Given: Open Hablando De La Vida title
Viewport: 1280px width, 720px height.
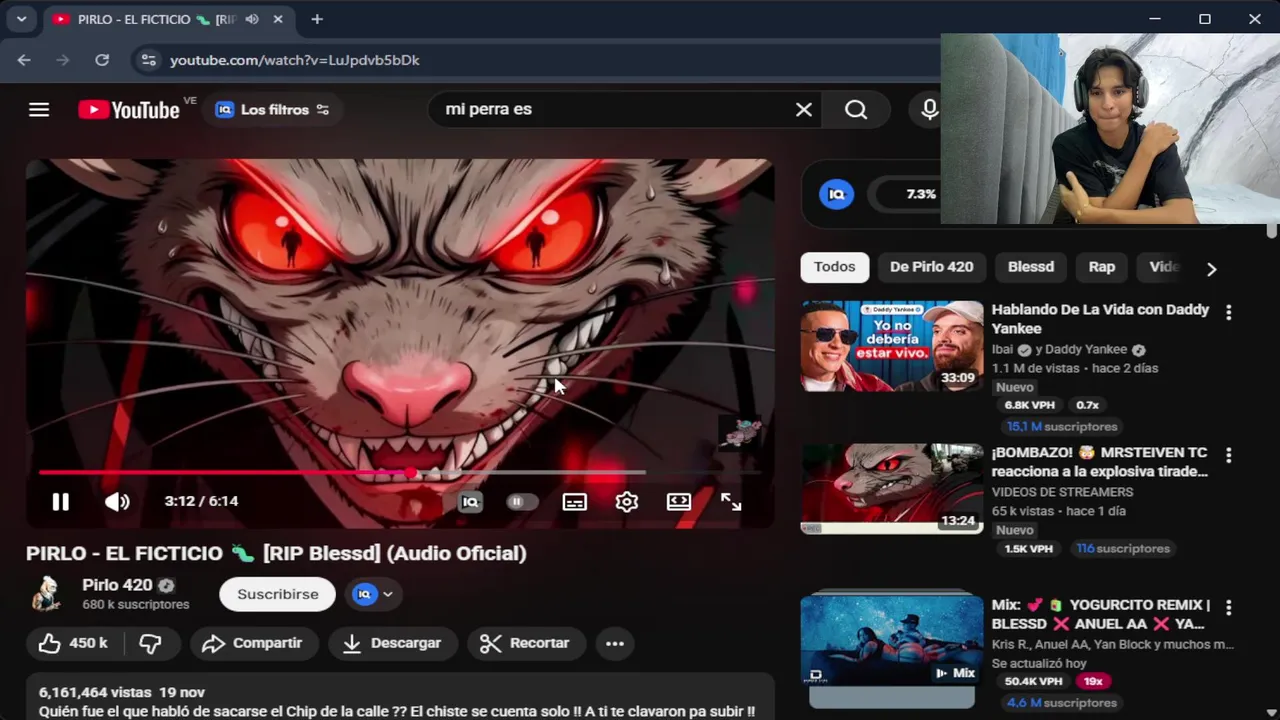Looking at the screenshot, I should 1100,319.
